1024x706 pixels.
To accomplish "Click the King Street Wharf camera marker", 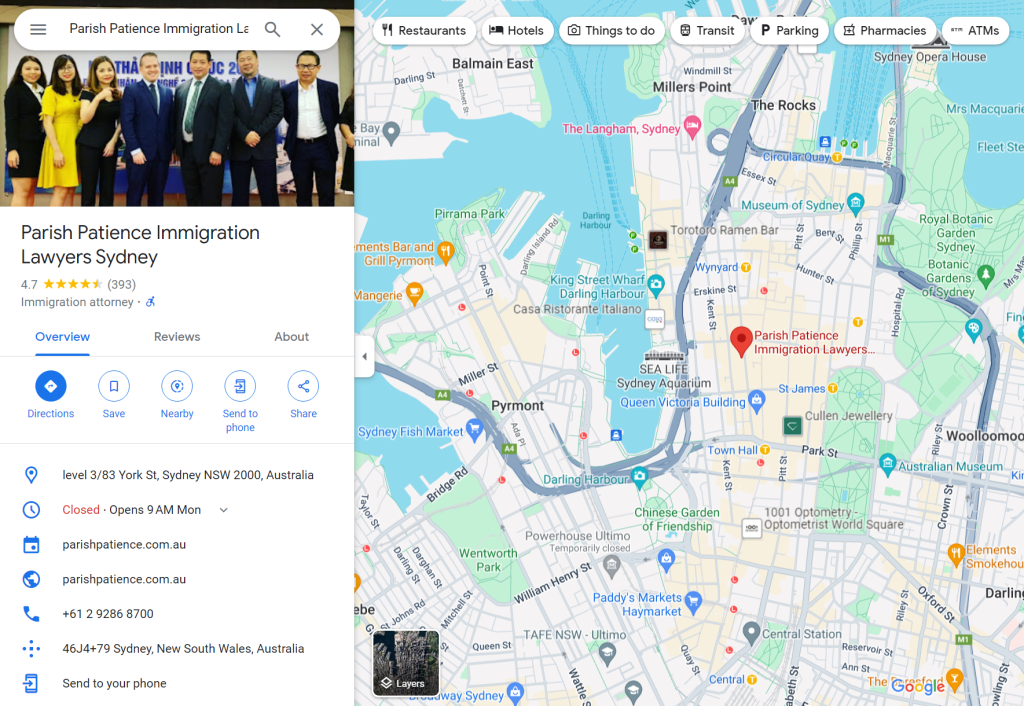I will point(656,284).
